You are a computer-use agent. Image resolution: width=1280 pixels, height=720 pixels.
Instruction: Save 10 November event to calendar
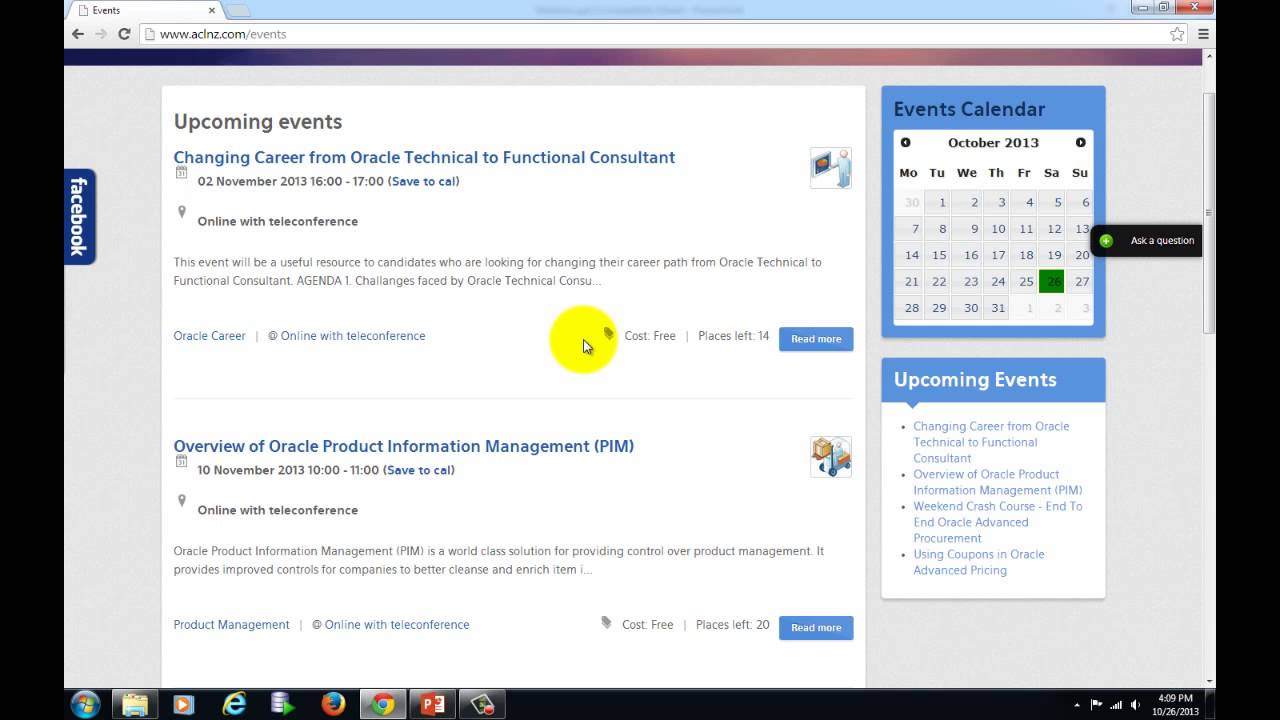(x=419, y=470)
